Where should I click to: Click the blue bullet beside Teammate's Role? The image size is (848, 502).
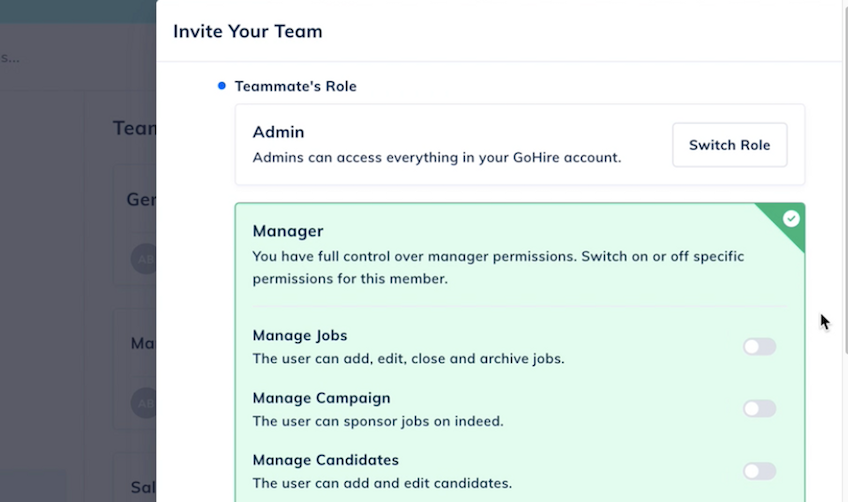tap(221, 85)
